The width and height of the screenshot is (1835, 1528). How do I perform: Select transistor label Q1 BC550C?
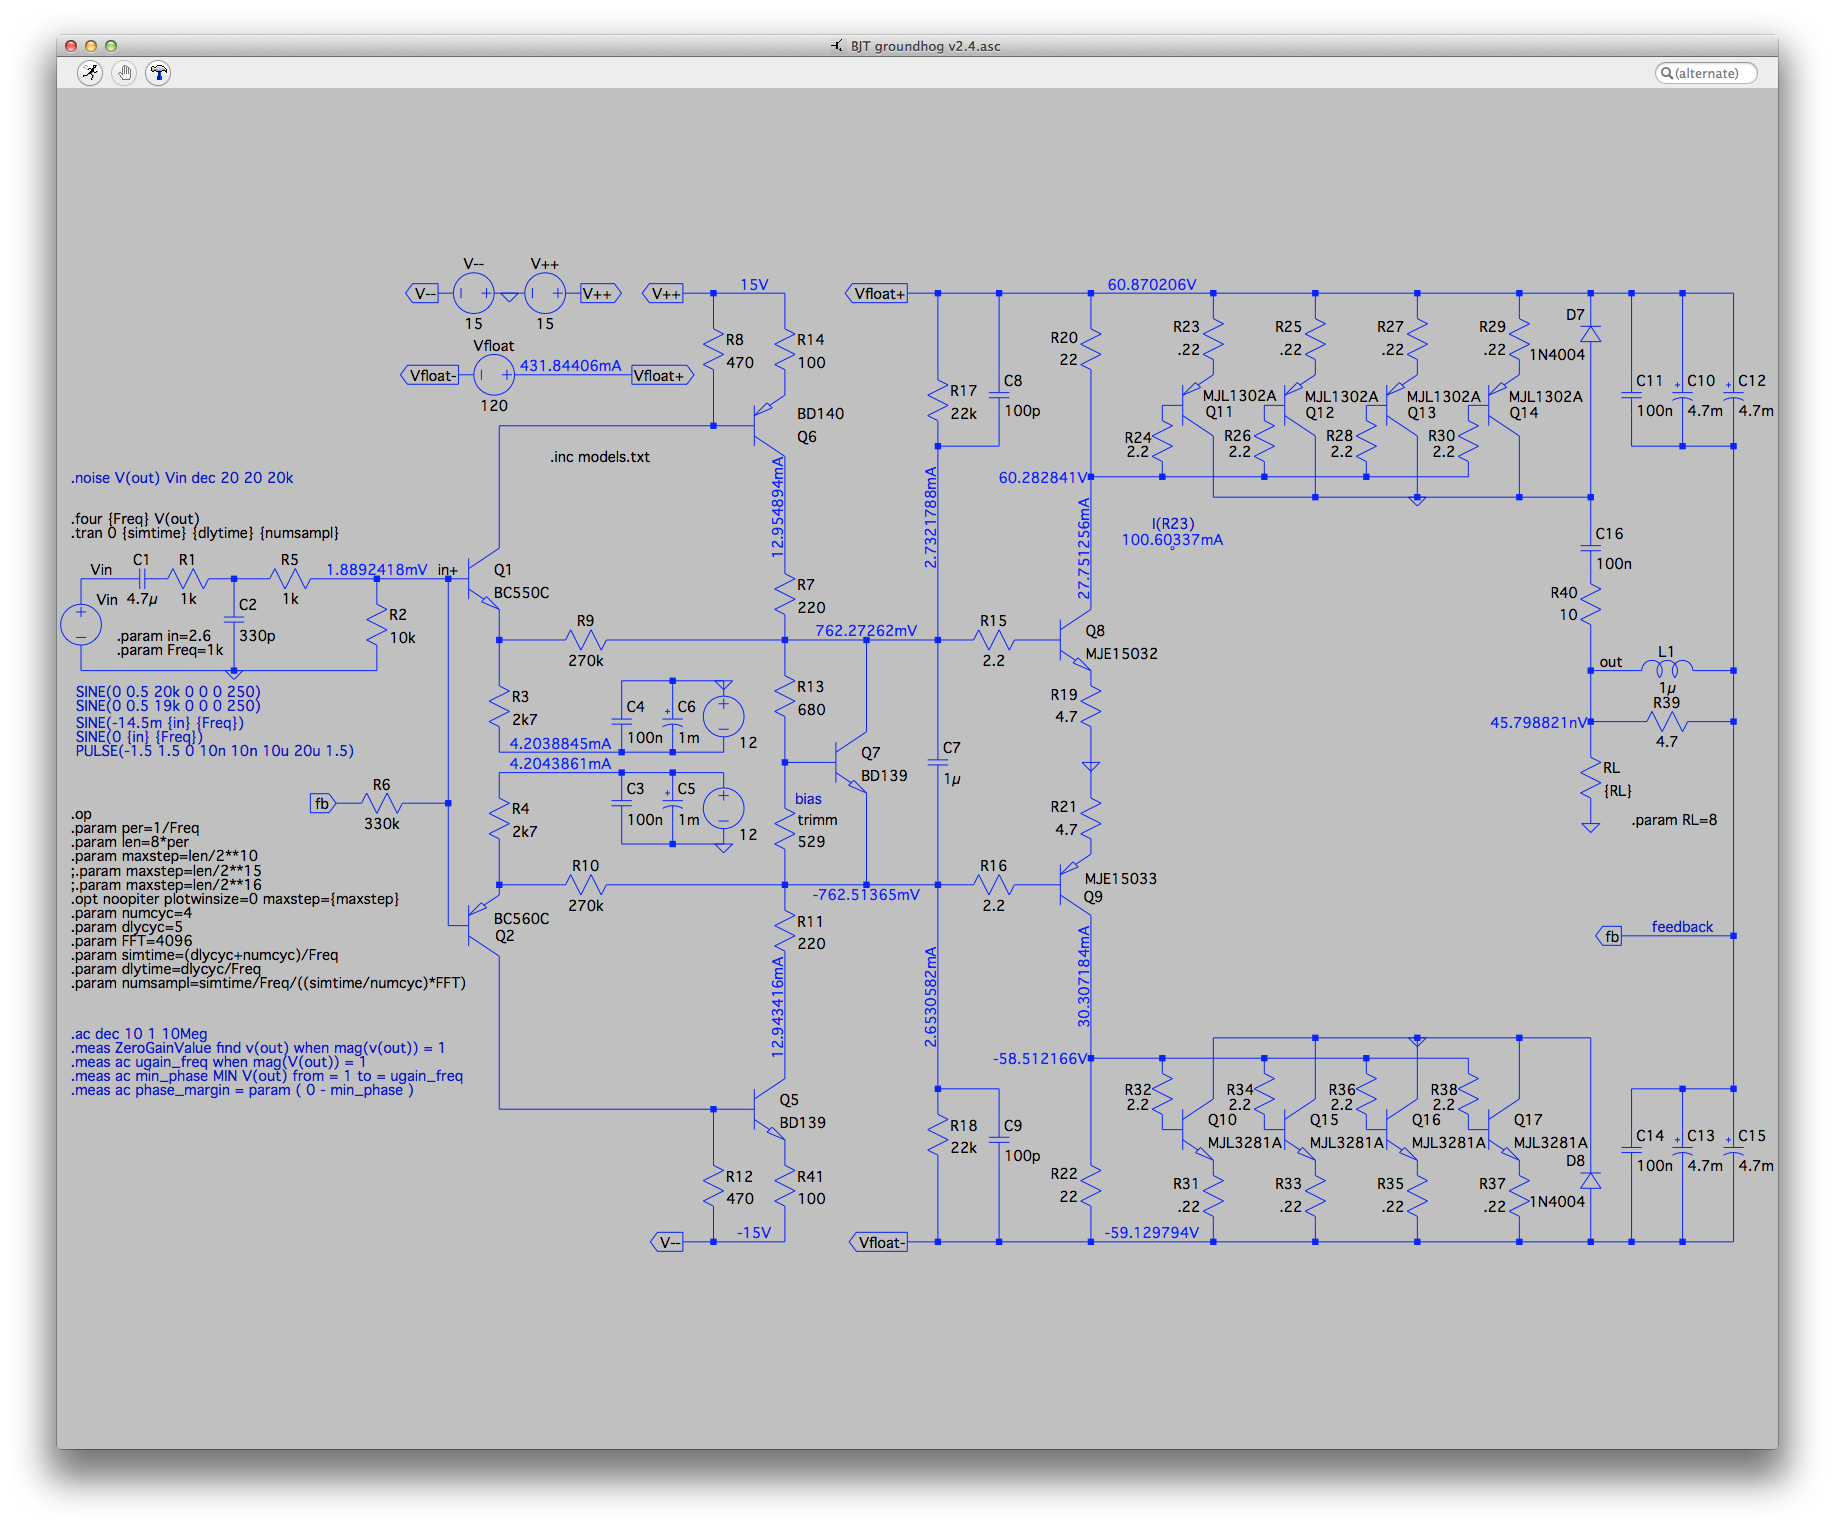521,581
